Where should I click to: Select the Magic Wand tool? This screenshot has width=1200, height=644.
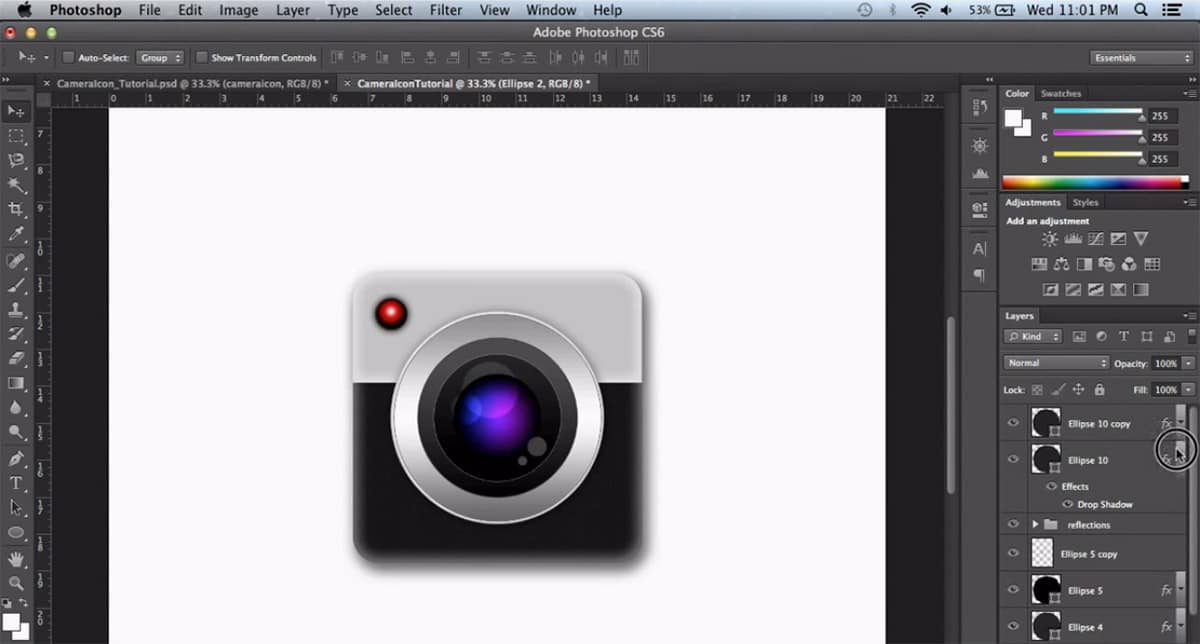[16, 185]
